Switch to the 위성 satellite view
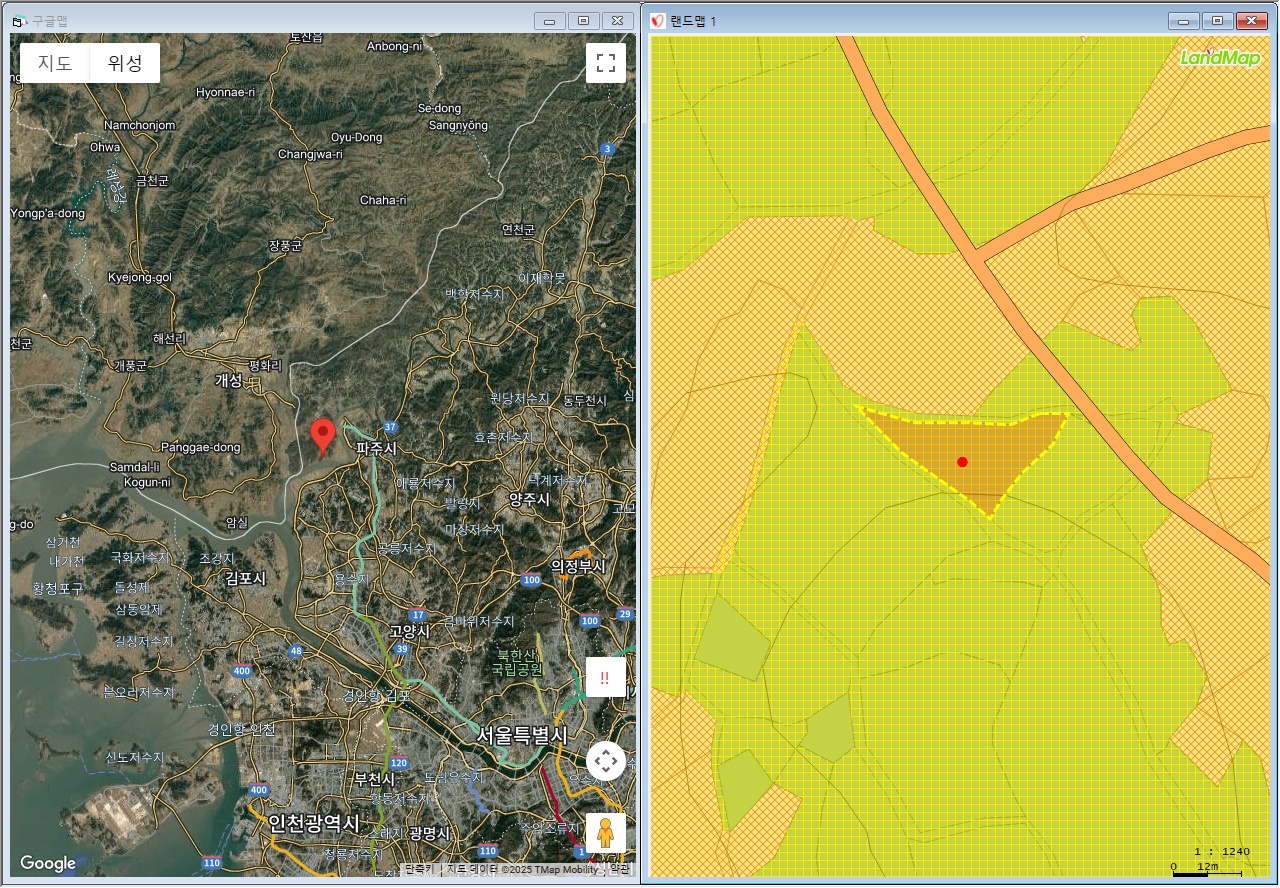 125,63
